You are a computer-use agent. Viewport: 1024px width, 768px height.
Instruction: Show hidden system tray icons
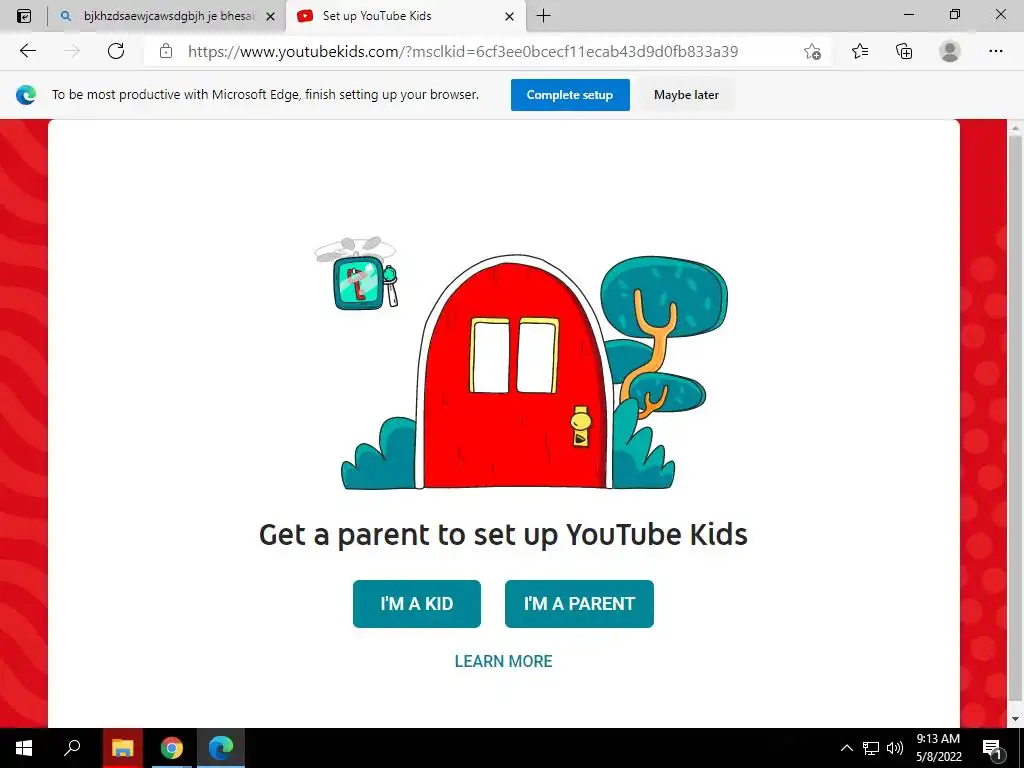click(x=846, y=748)
